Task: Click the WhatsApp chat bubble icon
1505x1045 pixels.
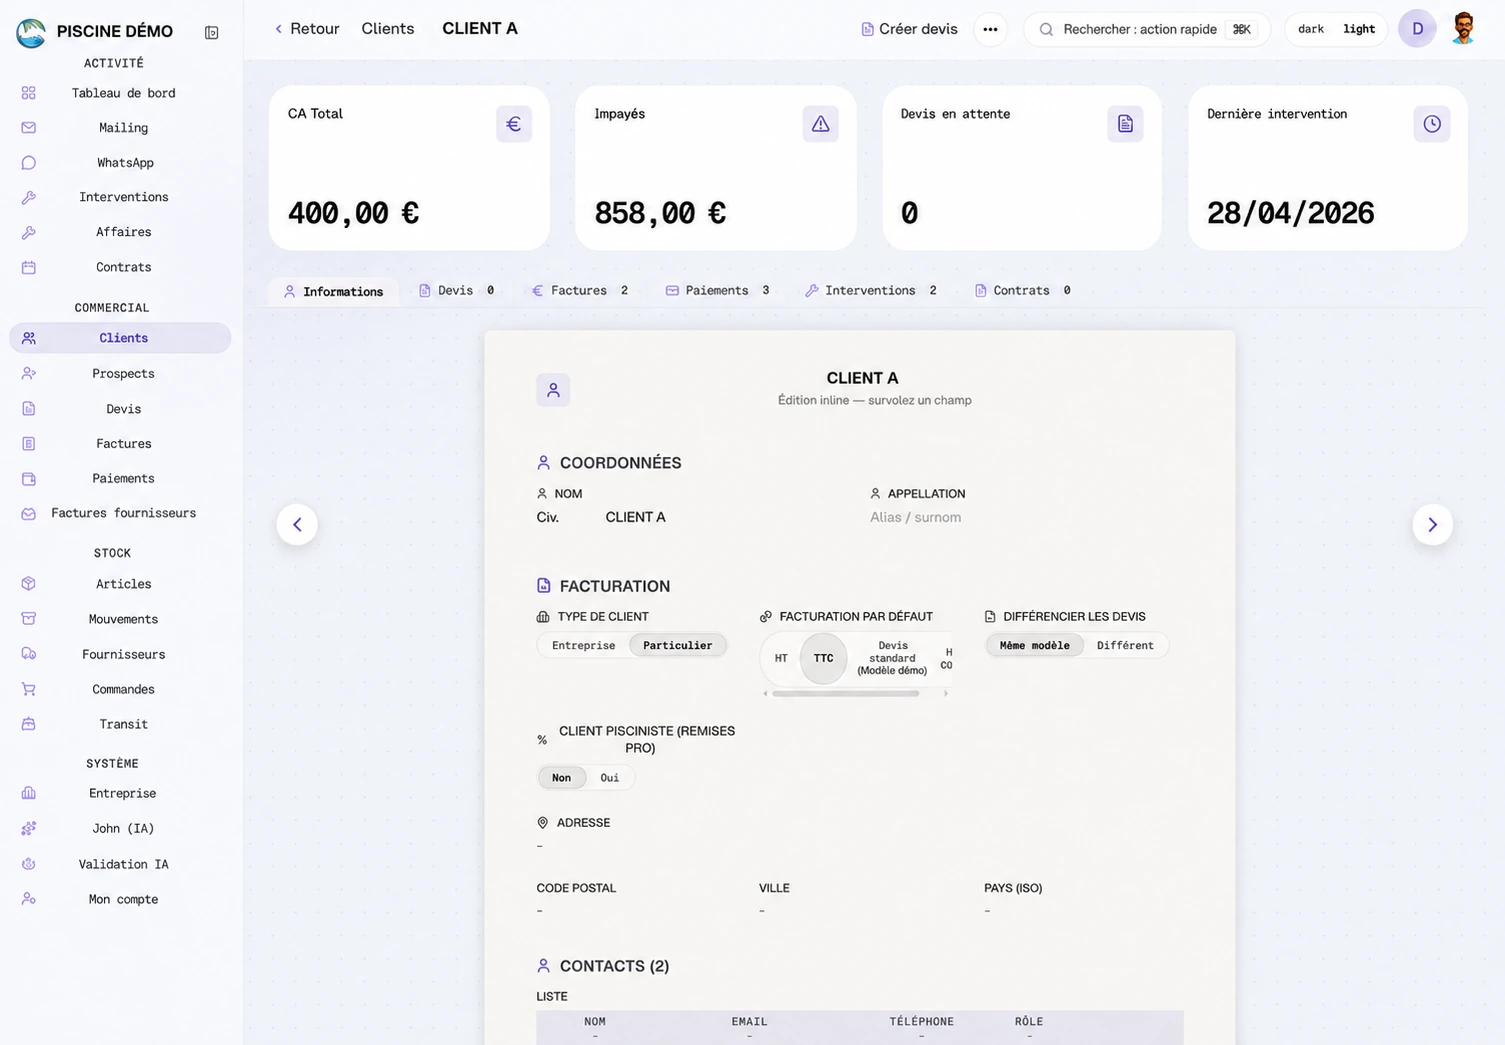Action: (x=29, y=163)
